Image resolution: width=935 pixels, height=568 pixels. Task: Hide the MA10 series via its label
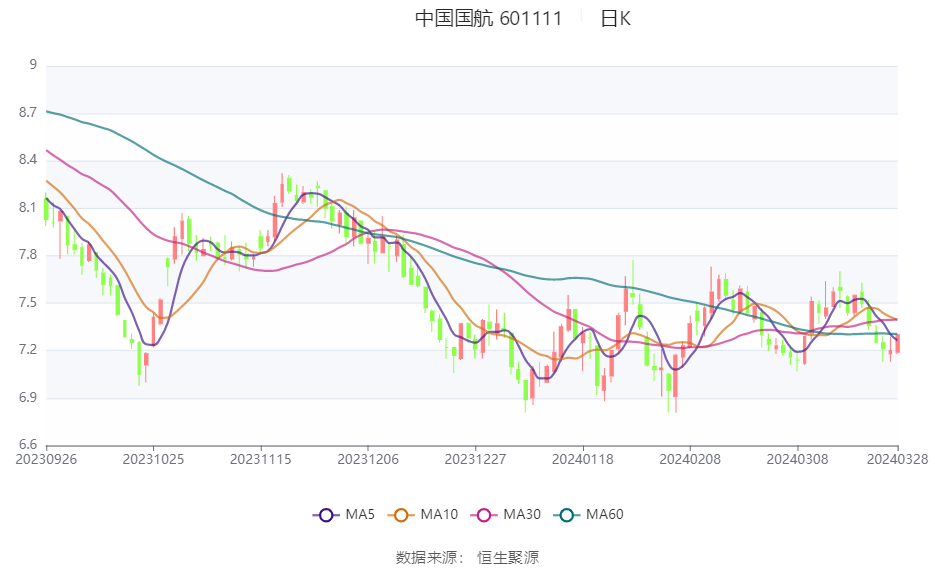[439, 514]
